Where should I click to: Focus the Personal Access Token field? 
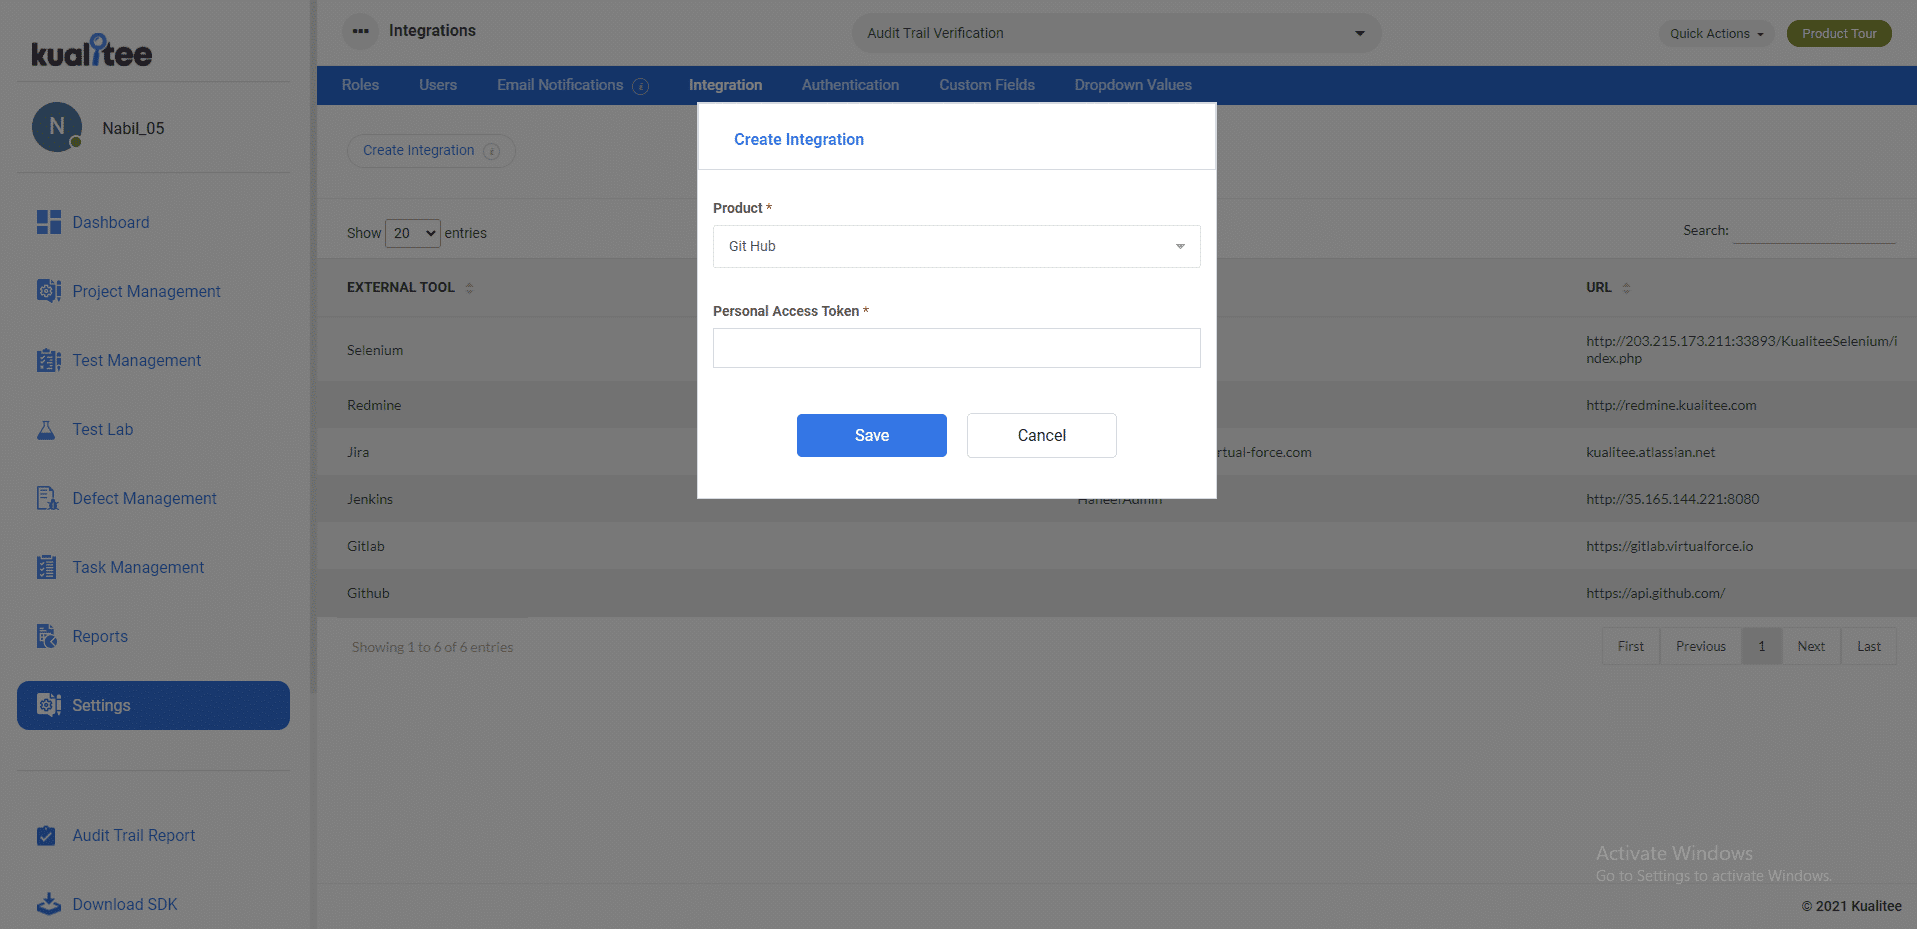coord(956,348)
